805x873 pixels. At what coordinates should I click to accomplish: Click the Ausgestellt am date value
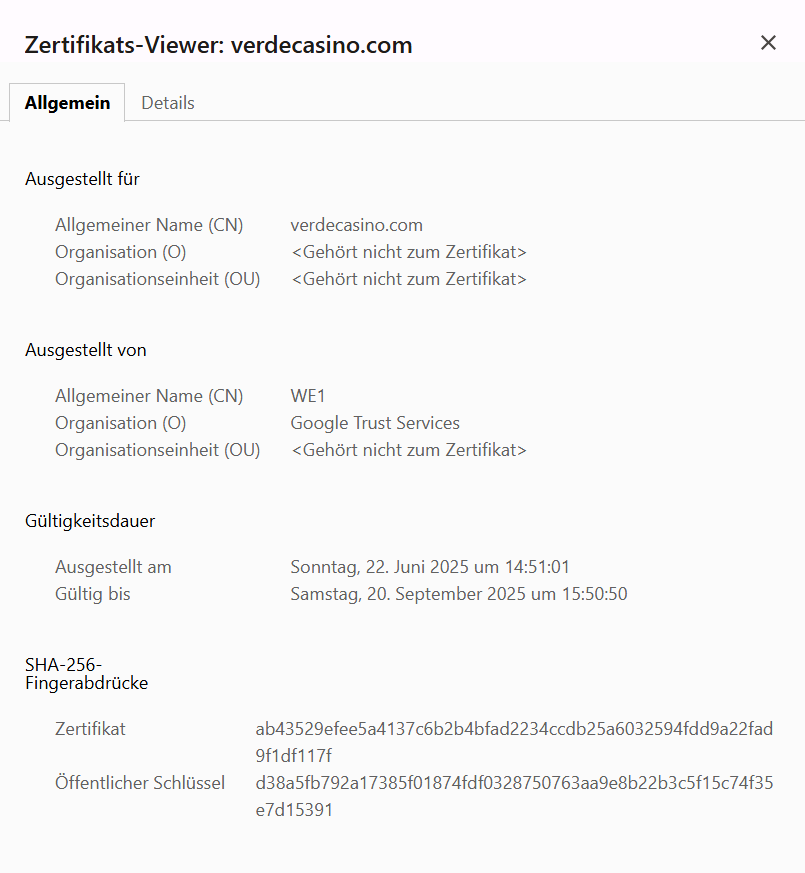(430, 567)
